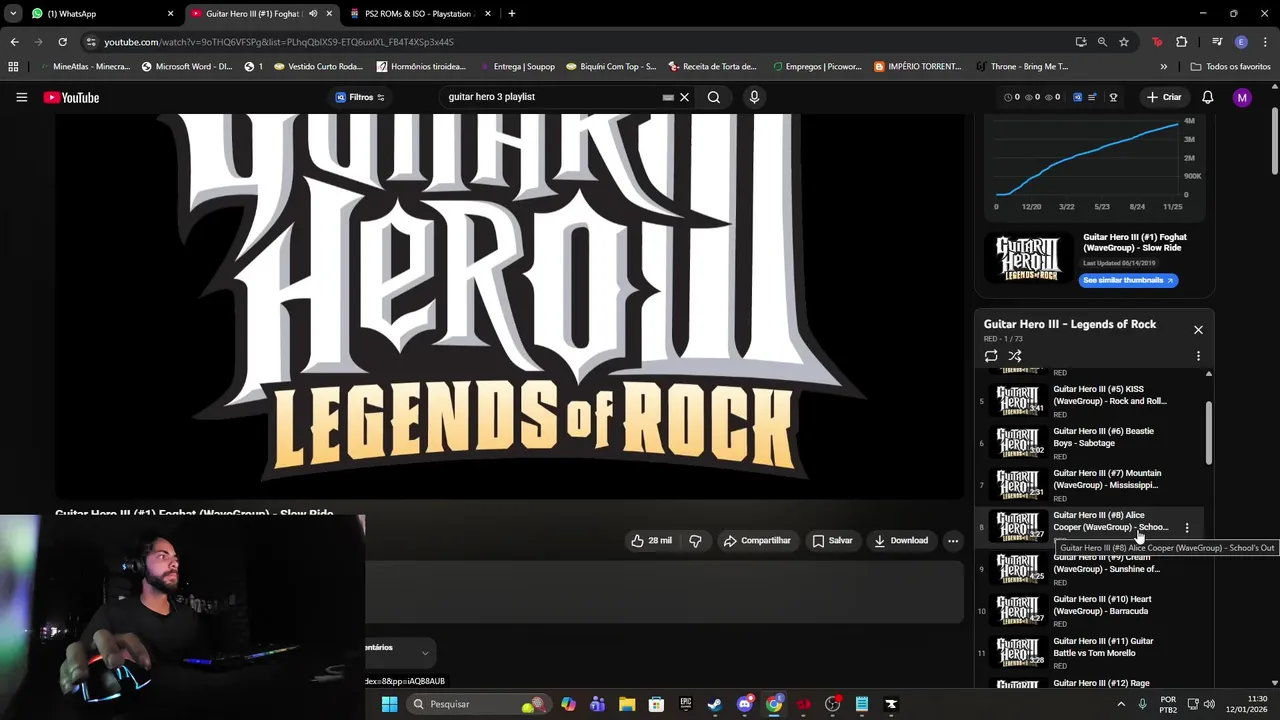This screenshot has width=1280, height=720.
Task: Reload the page
Action: click(x=62, y=42)
